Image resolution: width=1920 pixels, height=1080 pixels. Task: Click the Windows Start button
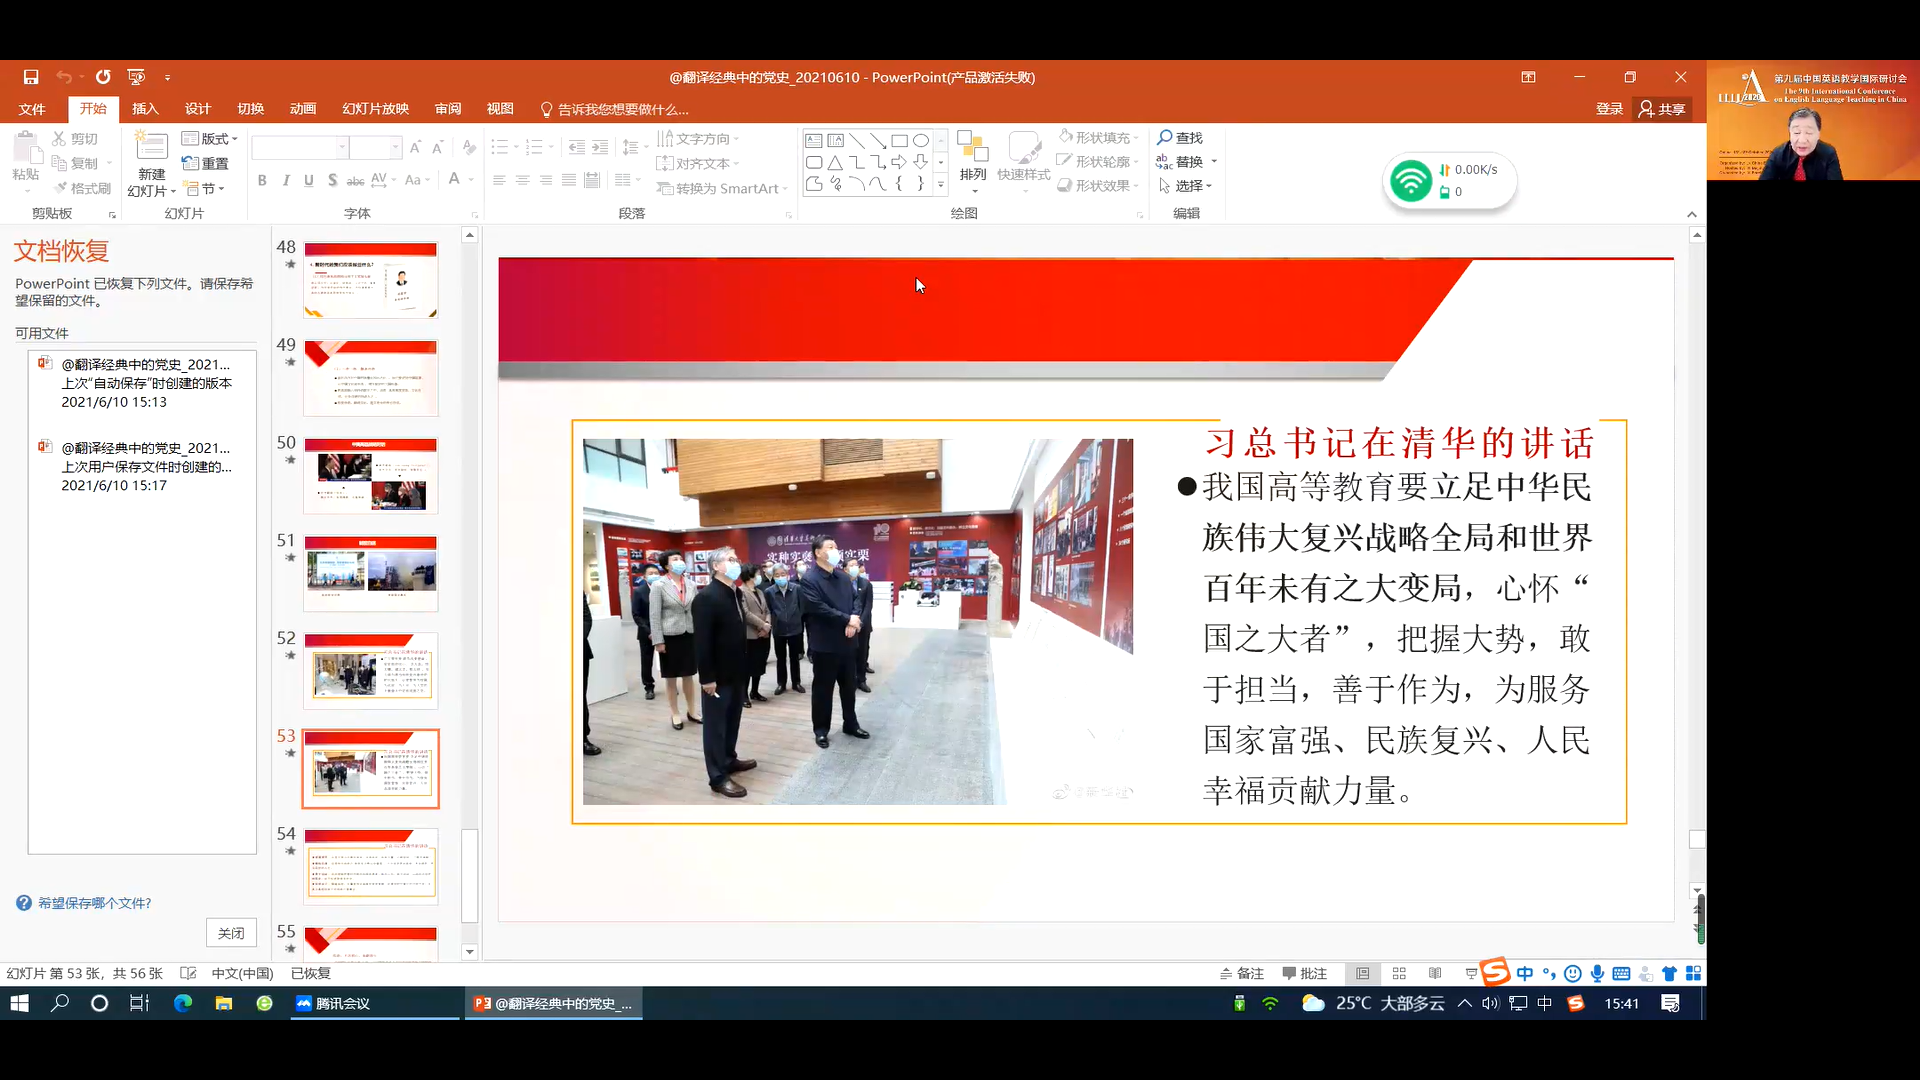[20, 1003]
